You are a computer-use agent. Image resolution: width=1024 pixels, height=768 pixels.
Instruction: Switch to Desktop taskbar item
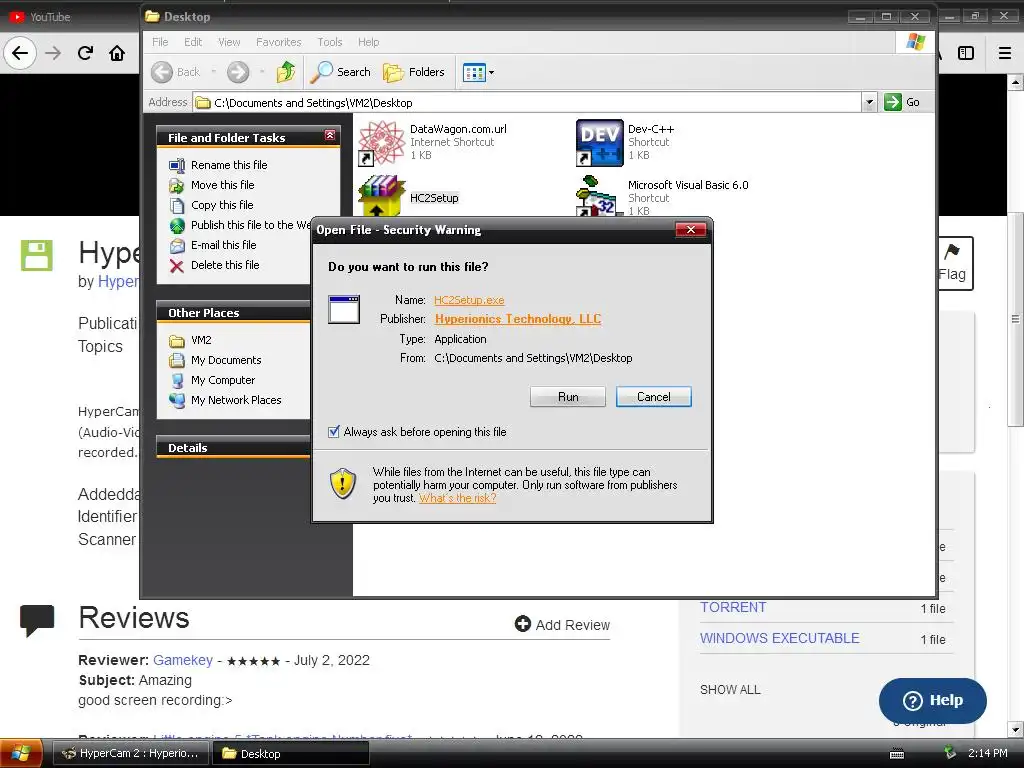tap(291, 753)
